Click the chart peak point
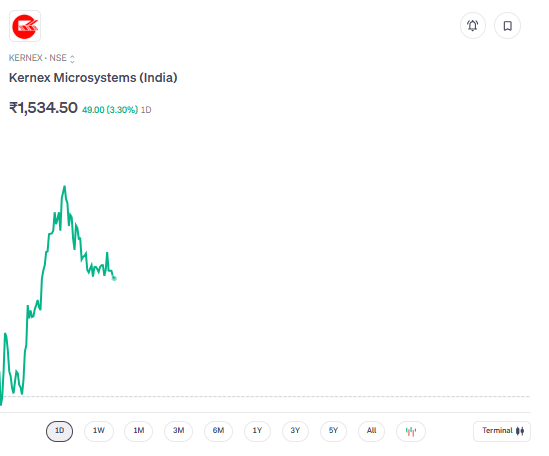Image resolution: width=549 pixels, height=456 pixels. (64, 187)
